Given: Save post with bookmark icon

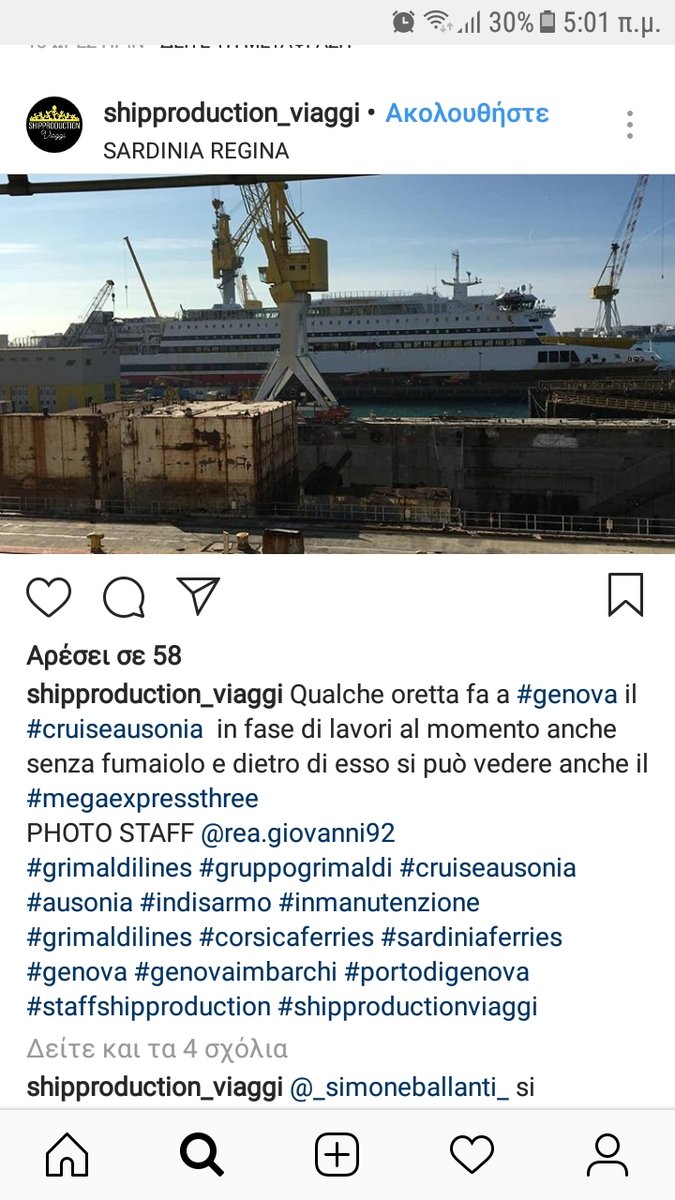Looking at the screenshot, I should click(x=626, y=595).
